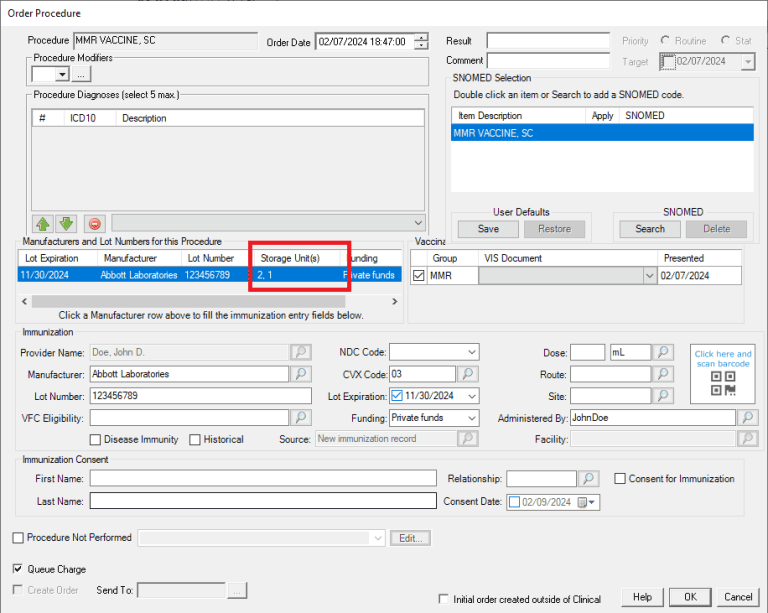The height and width of the screenshot is (613, 768).
Task: Click the SNOMED Search button
Action: [650, 228]
